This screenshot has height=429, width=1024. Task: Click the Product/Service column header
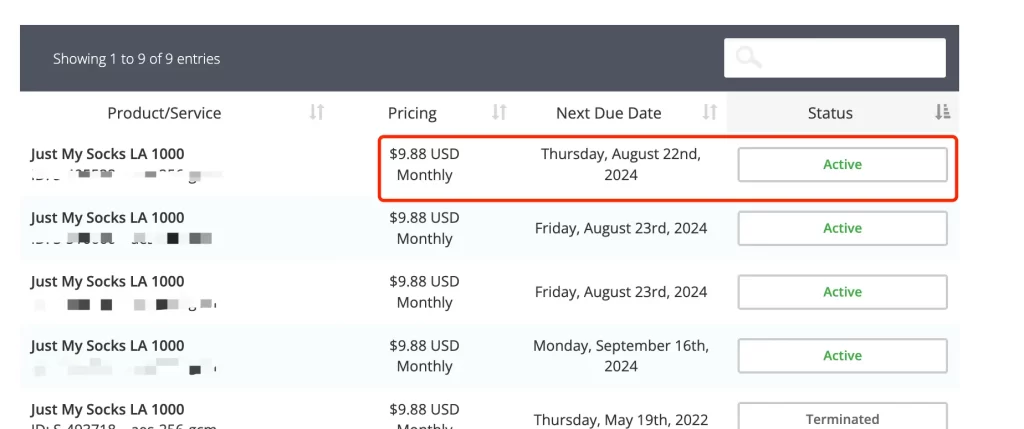(x=165, y=113)
